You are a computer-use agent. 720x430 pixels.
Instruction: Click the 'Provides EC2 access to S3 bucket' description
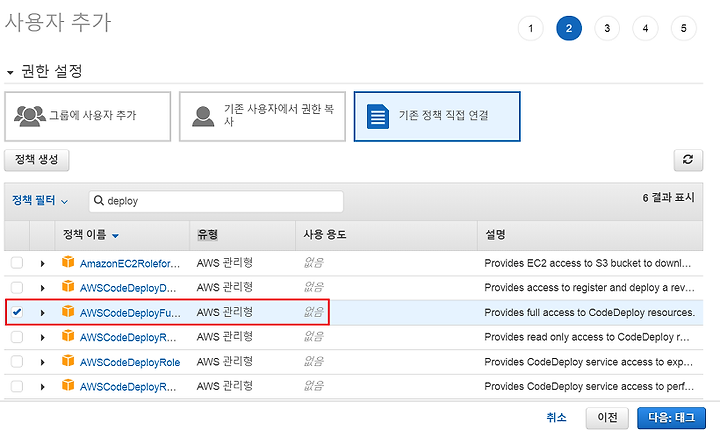[588, 263]
